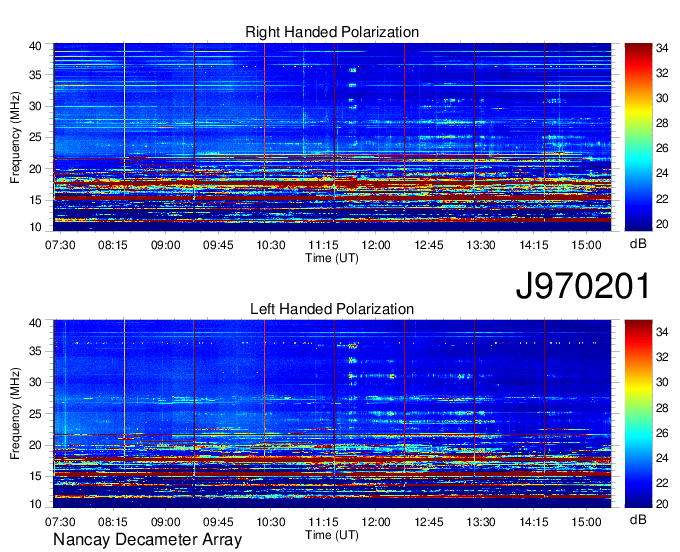
Task: Click the dB unit under the bottom color bar
Action: [638, 519]
